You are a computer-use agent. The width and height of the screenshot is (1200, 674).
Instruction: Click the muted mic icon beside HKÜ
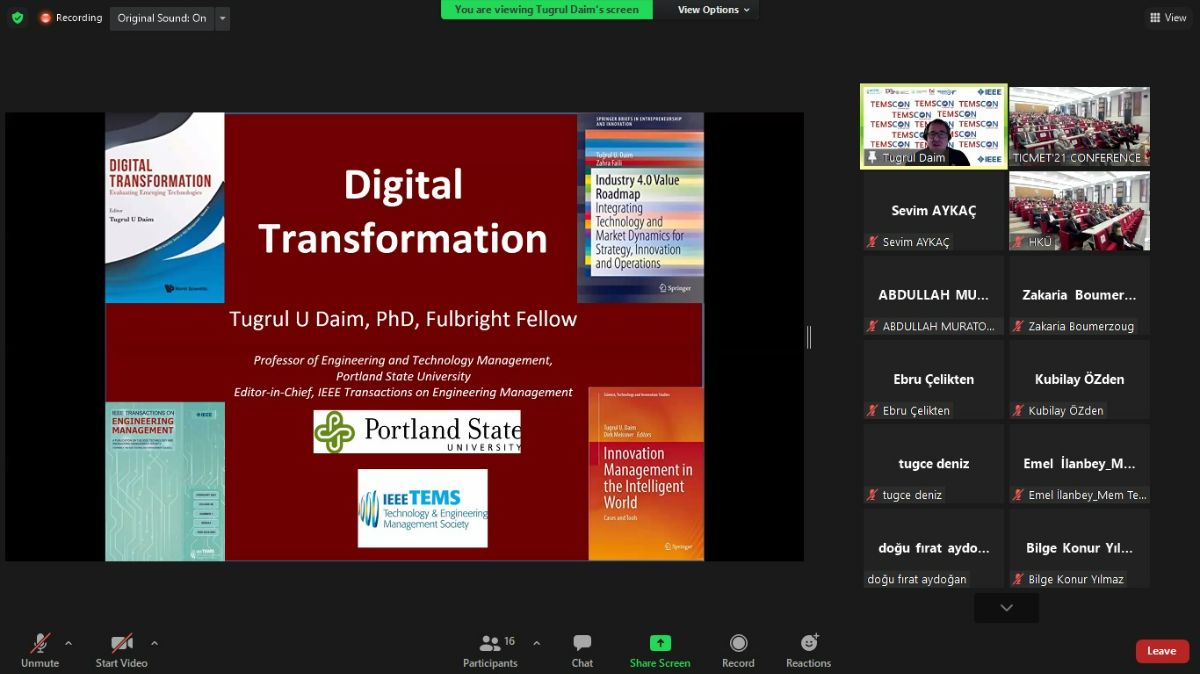(1018, 242)
